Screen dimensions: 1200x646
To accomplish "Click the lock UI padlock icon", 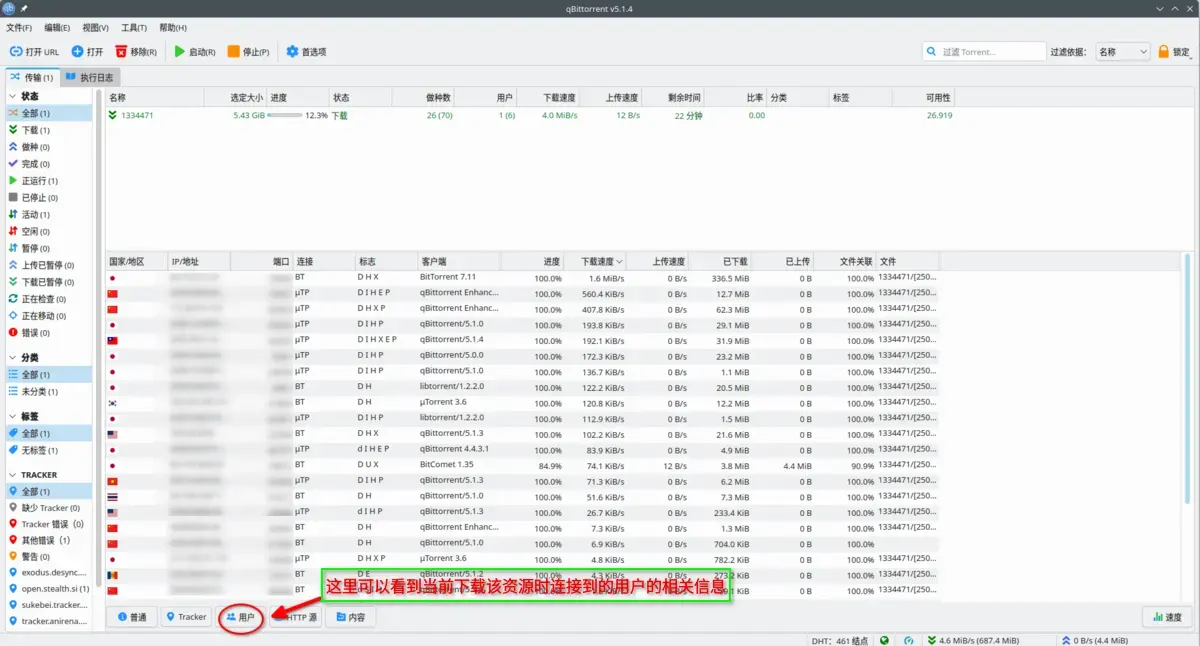I will tap(1163, 51).
